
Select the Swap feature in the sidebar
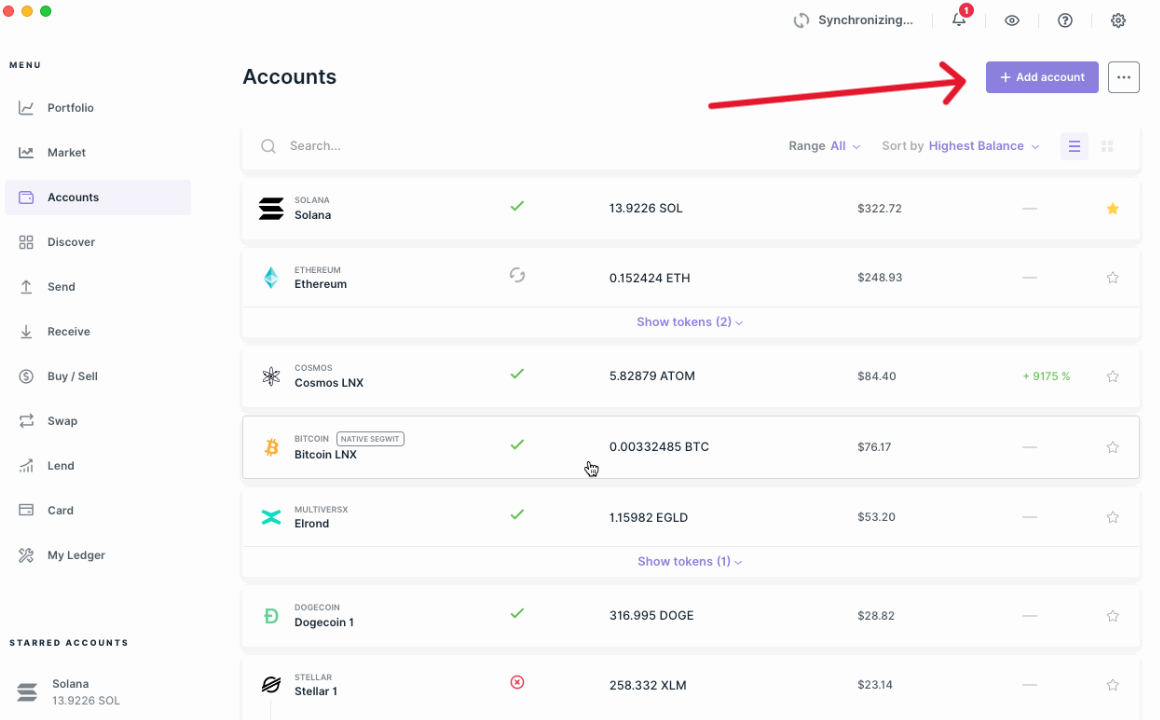pos(63,420)
